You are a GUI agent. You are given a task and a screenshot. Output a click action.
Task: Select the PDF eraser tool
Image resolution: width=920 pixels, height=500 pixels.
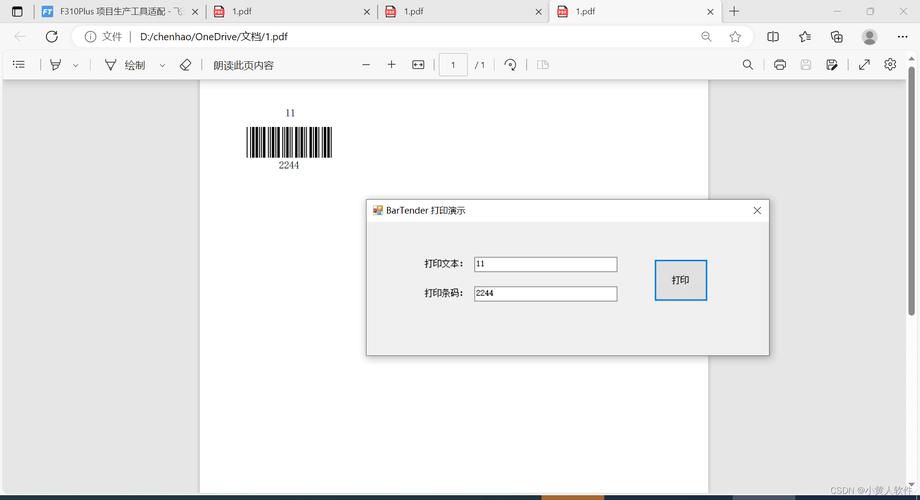tap(185, 65)
